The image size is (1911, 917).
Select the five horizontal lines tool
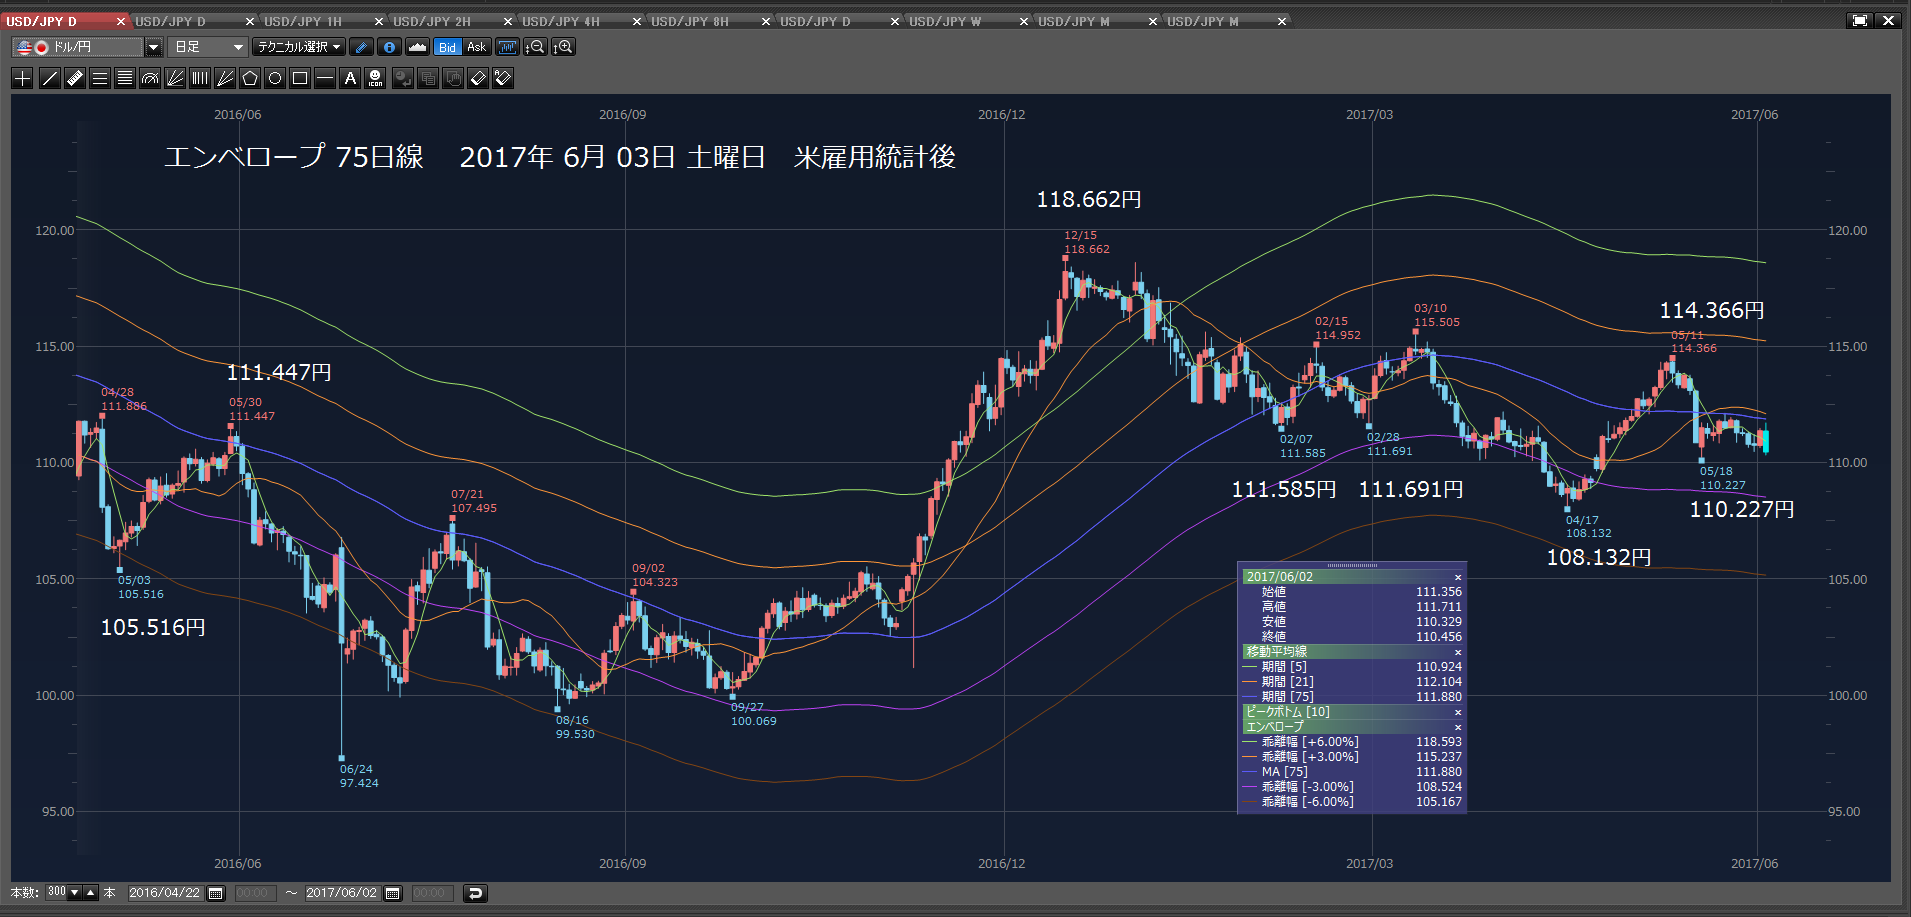click(124, 78)
